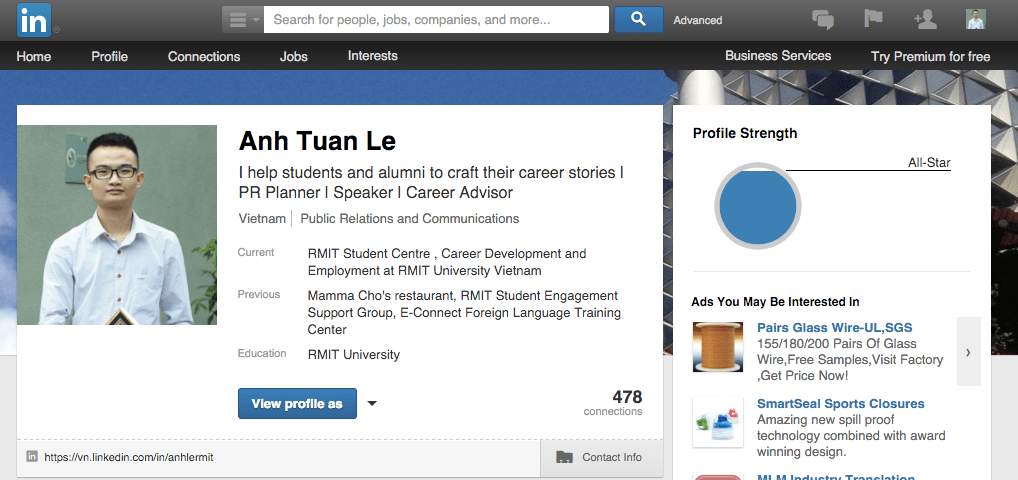Open the Connections menu item

click(x=204, y=57)
